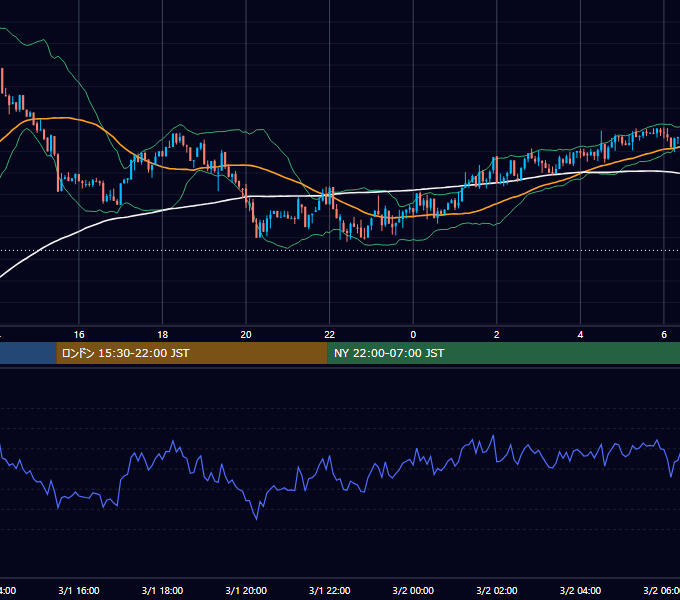Click the 3/2 00:00 date label
The width and height of the screenshot is (680, 600).
coord(413,591)
